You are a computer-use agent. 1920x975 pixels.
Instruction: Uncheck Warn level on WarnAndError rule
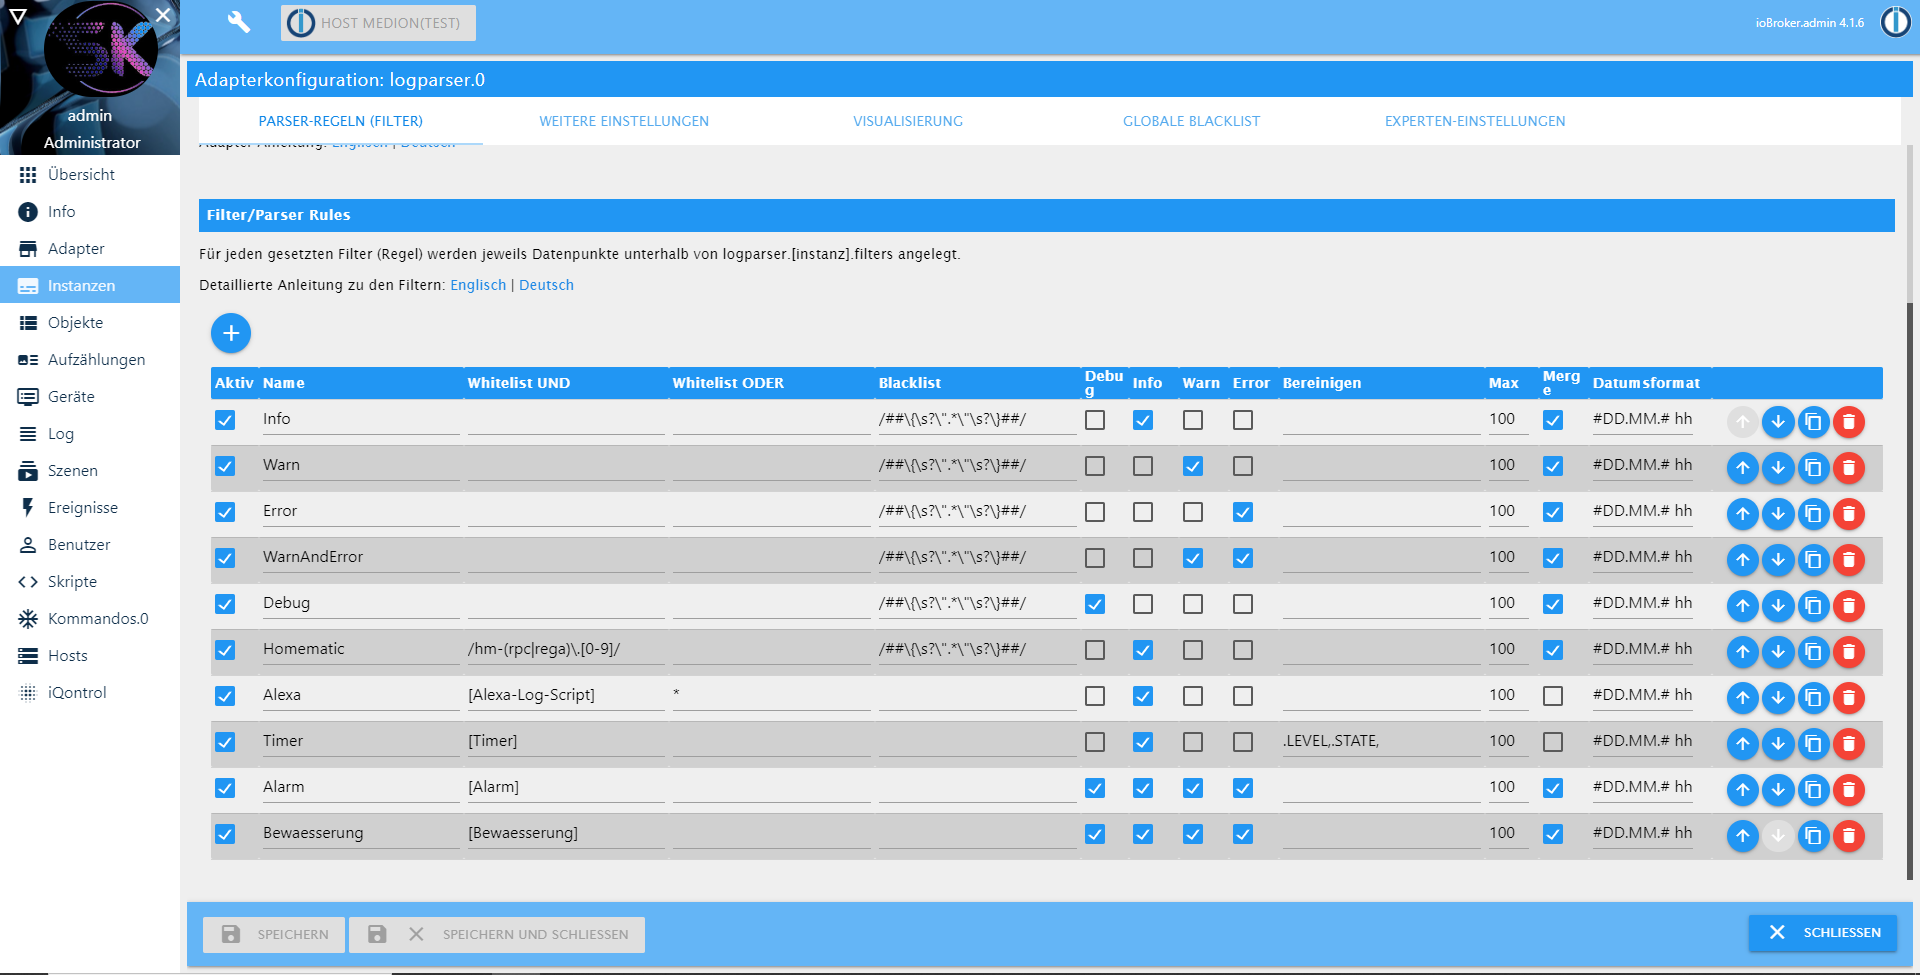pos(1193,558)
